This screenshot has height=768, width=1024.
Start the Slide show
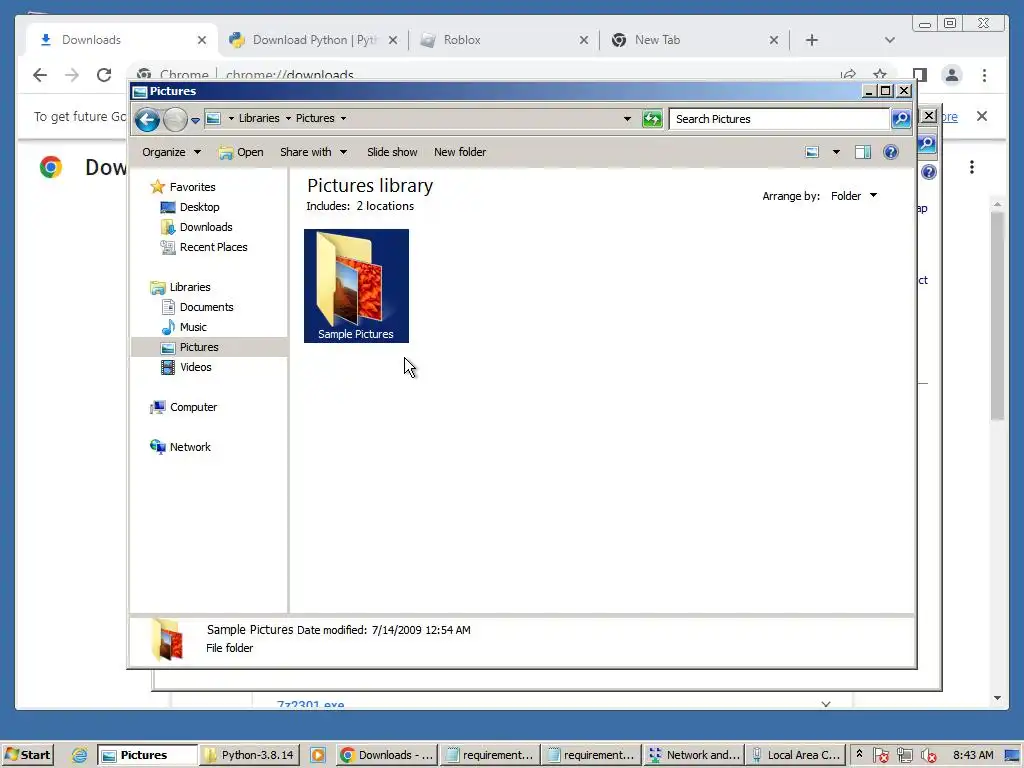(x=392, y=152)
